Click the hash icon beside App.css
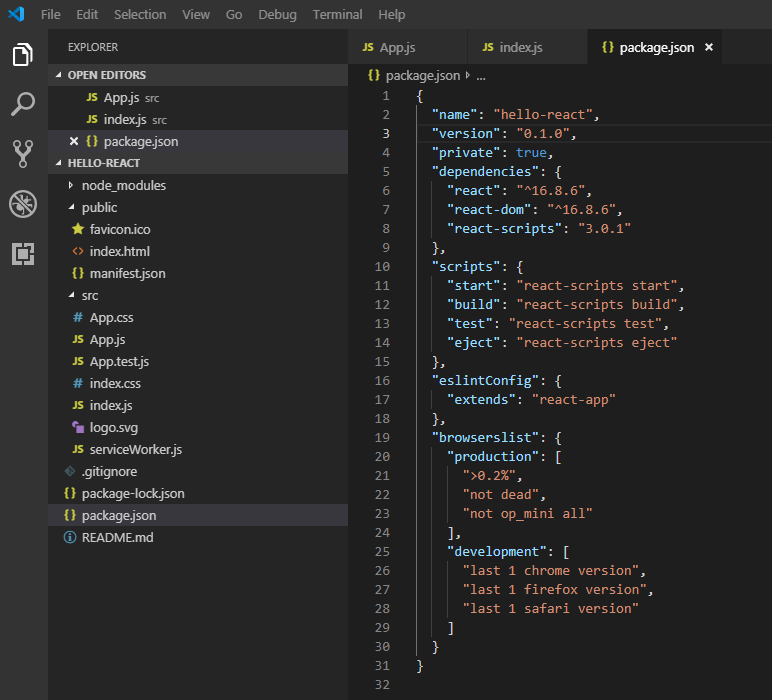 78,317
